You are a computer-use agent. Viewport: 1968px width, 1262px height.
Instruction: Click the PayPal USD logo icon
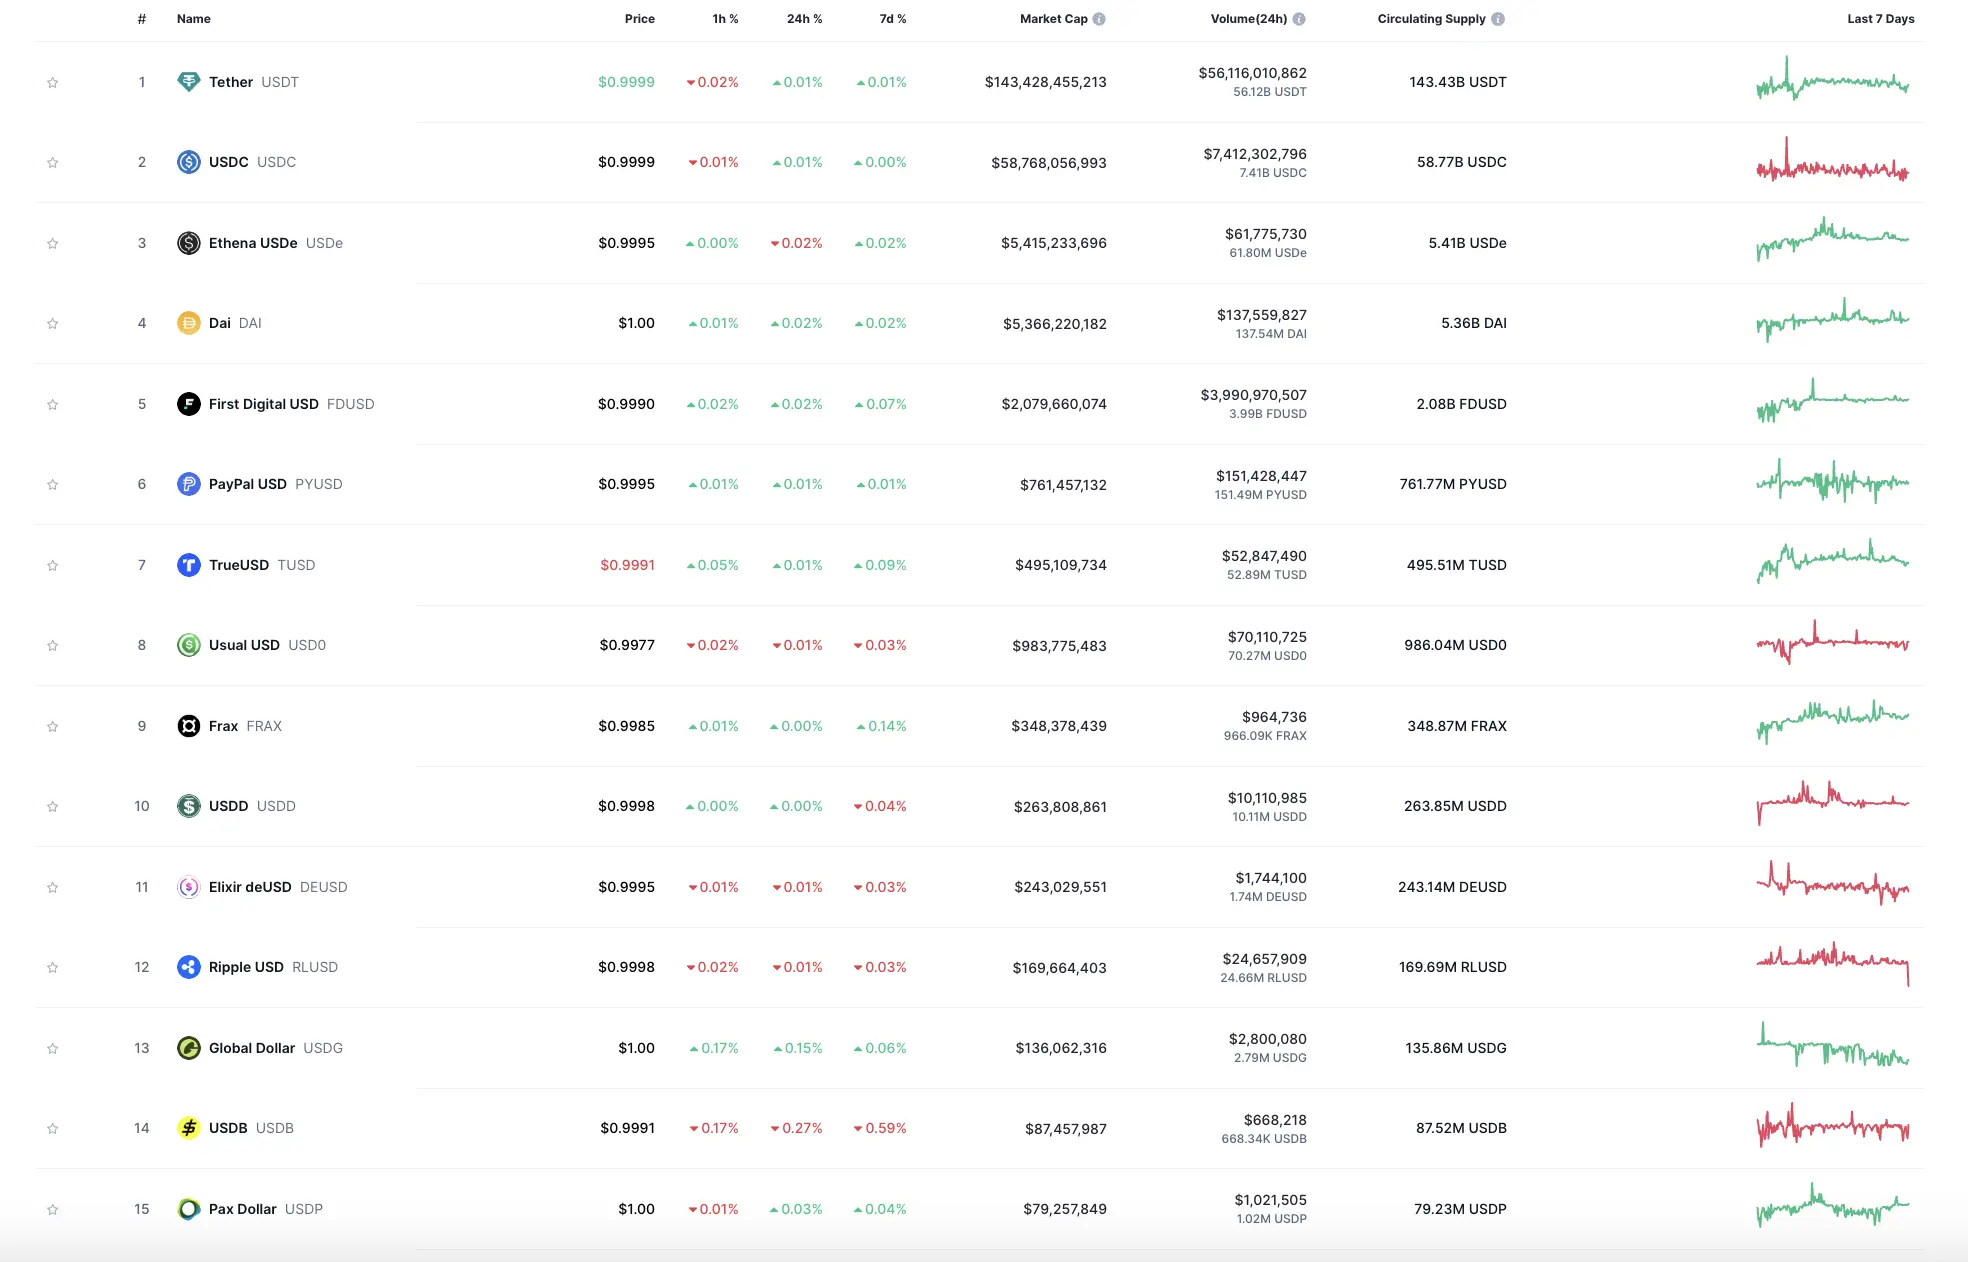[x=188, y=484]
